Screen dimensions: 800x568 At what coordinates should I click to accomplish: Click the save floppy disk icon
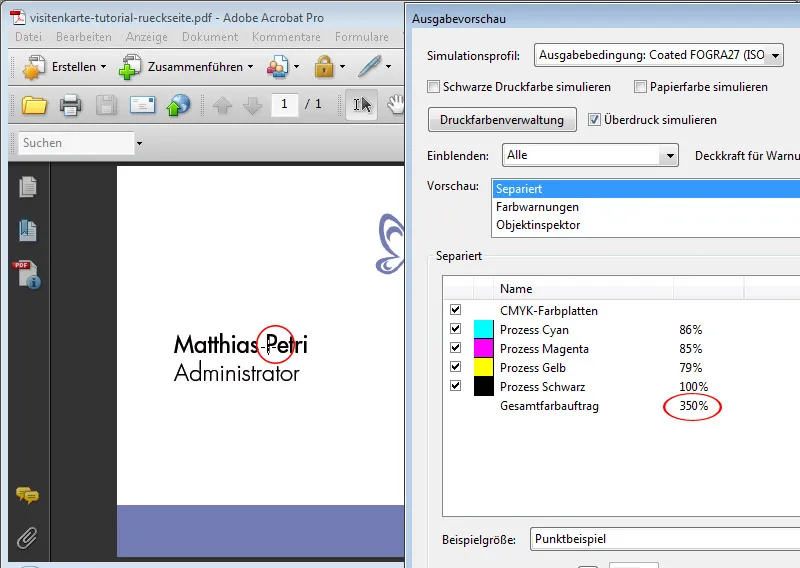[106, 105]
